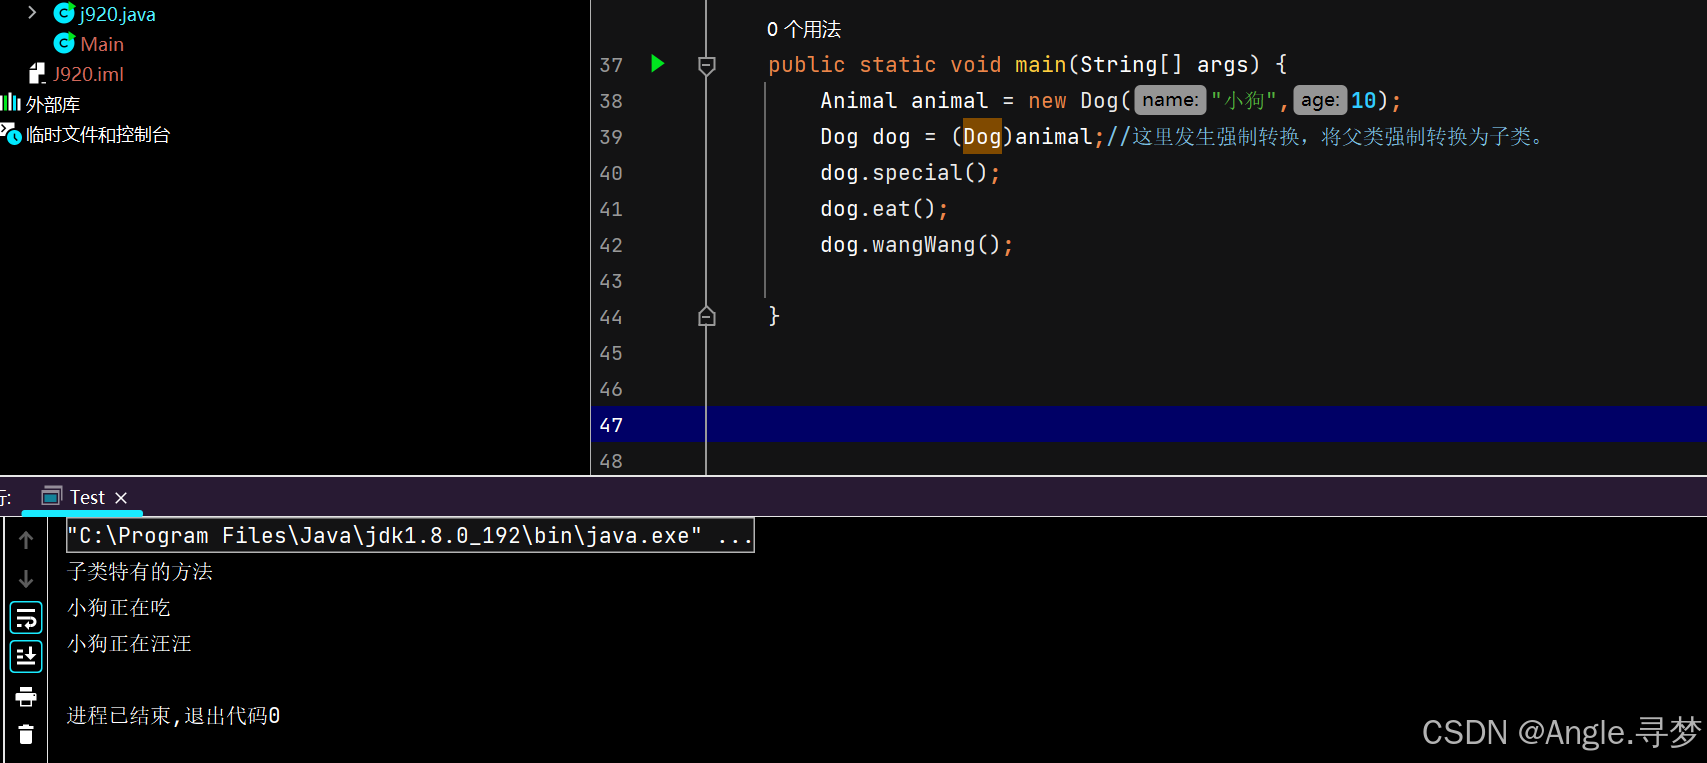Place cursor on dog.special() call
The height and width of the screenshot is (763, 1707).
(x=909, y=173)
